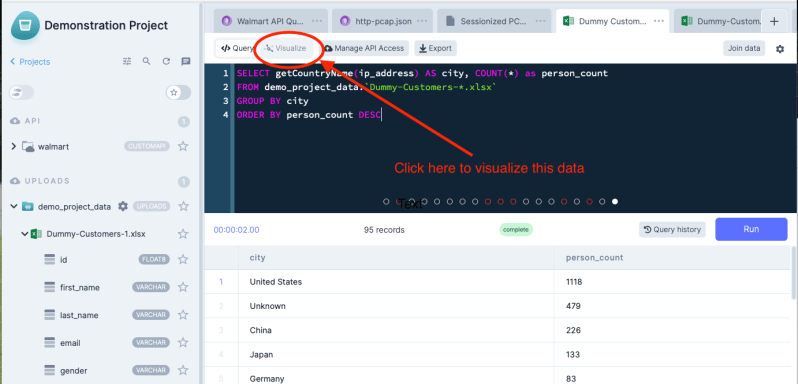
Task: Click the Join data button
Action: pos(744,48)
